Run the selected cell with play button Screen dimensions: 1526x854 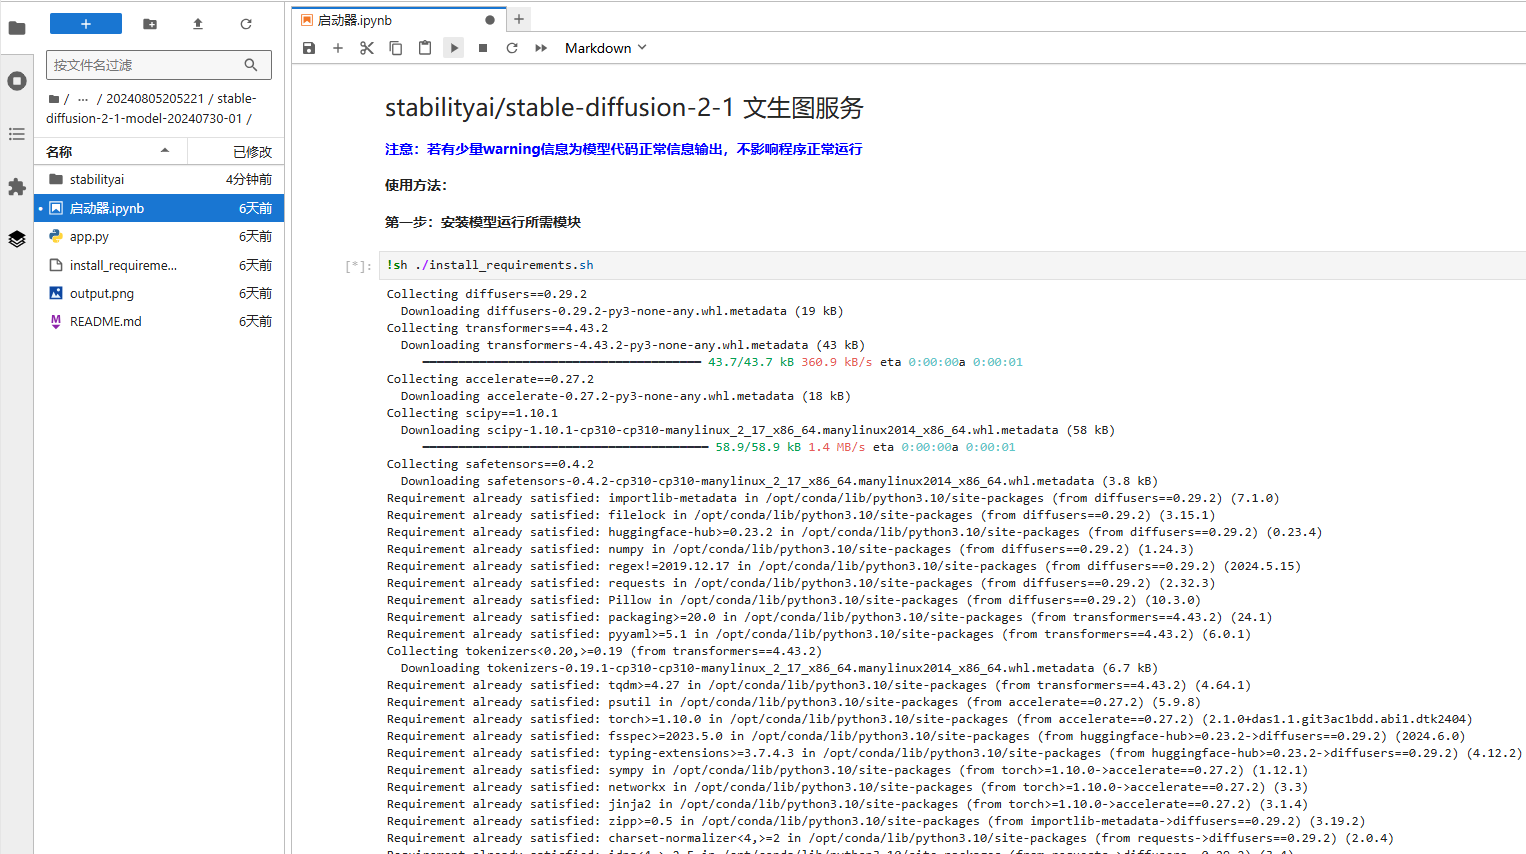point(454,48)
